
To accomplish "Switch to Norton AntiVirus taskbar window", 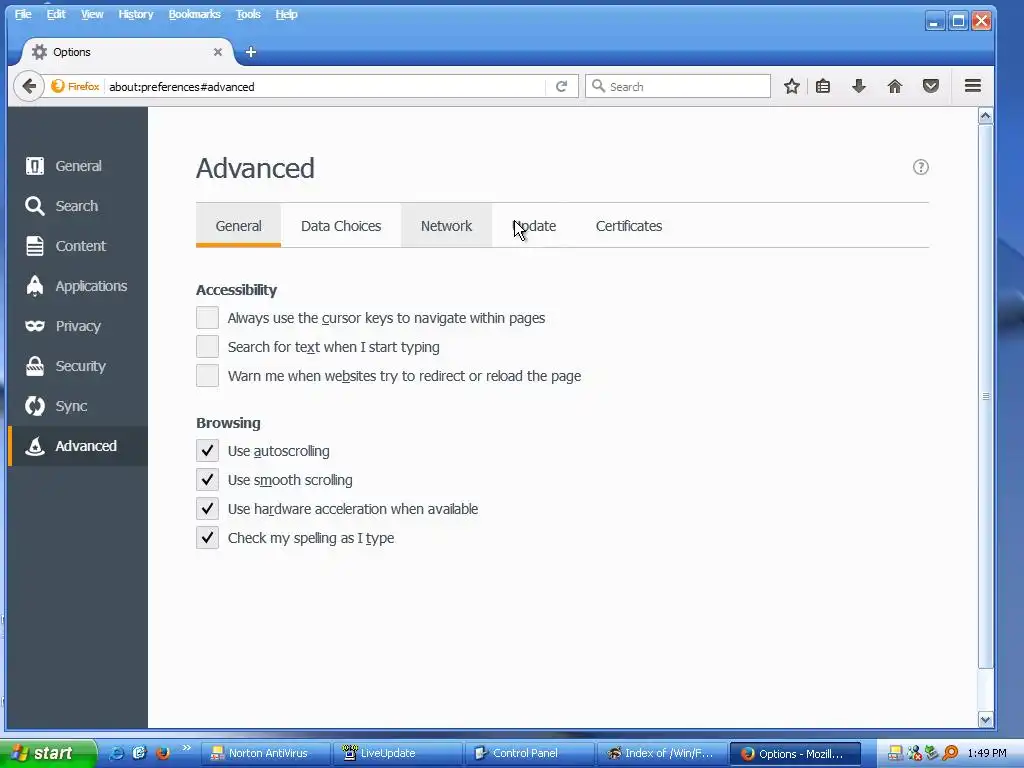I will coord(265,753).
